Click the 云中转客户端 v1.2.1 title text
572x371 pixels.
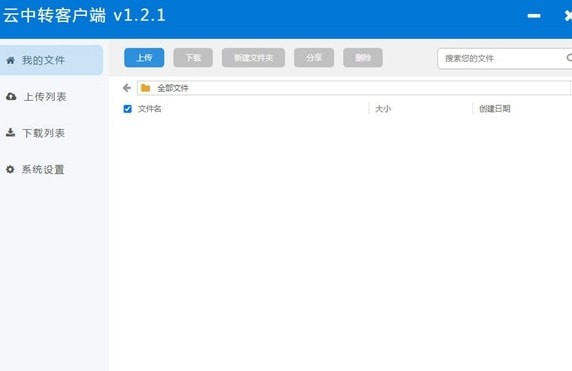pyautogui.click(x=85, y=16)
